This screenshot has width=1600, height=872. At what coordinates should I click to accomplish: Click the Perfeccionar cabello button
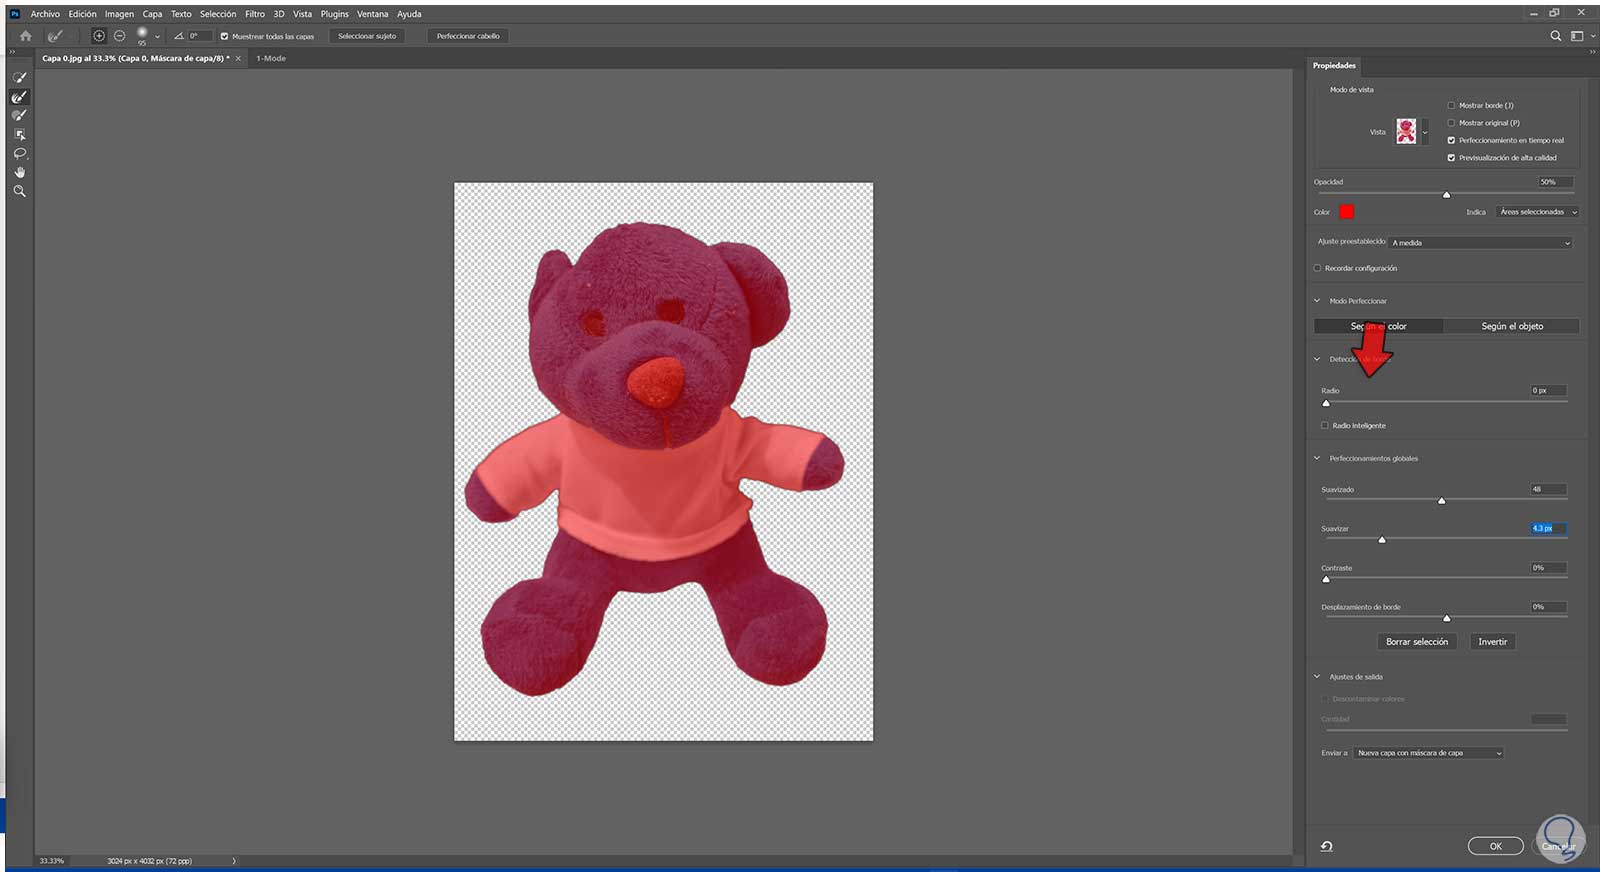(468, 36)
